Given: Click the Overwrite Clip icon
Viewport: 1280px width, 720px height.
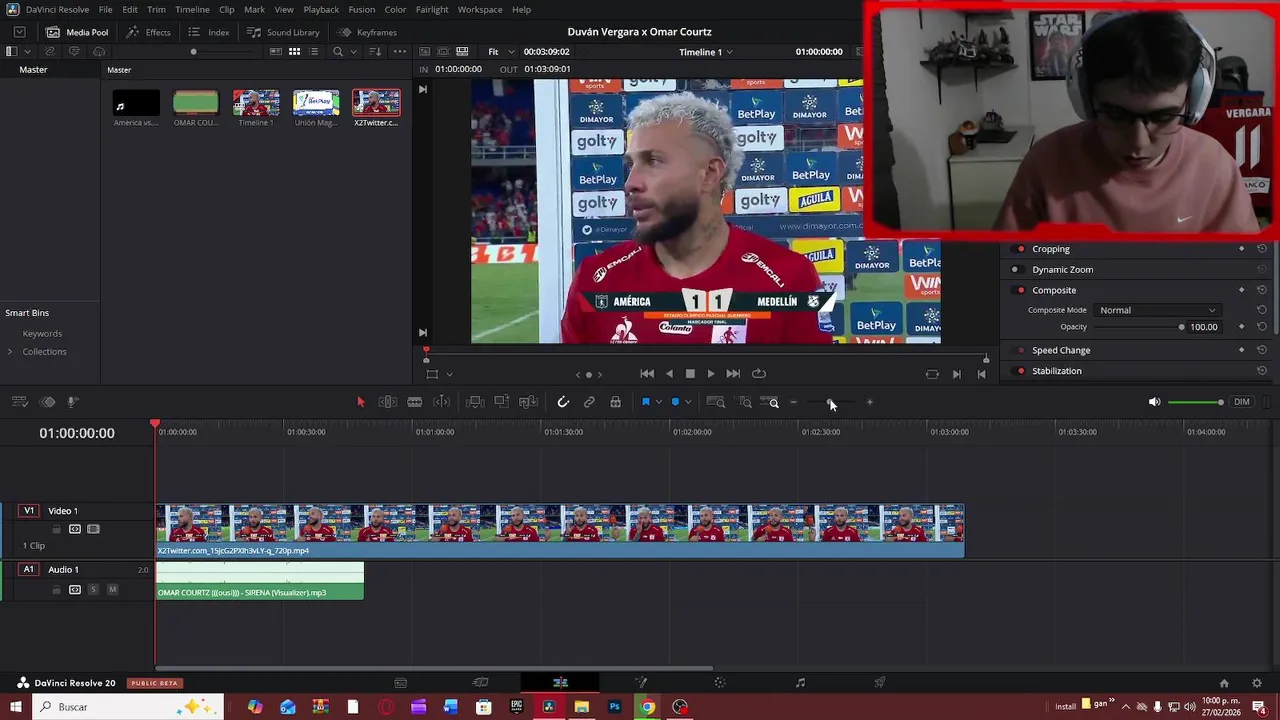Looking at the screenshot, I should (x=501, y=402).
